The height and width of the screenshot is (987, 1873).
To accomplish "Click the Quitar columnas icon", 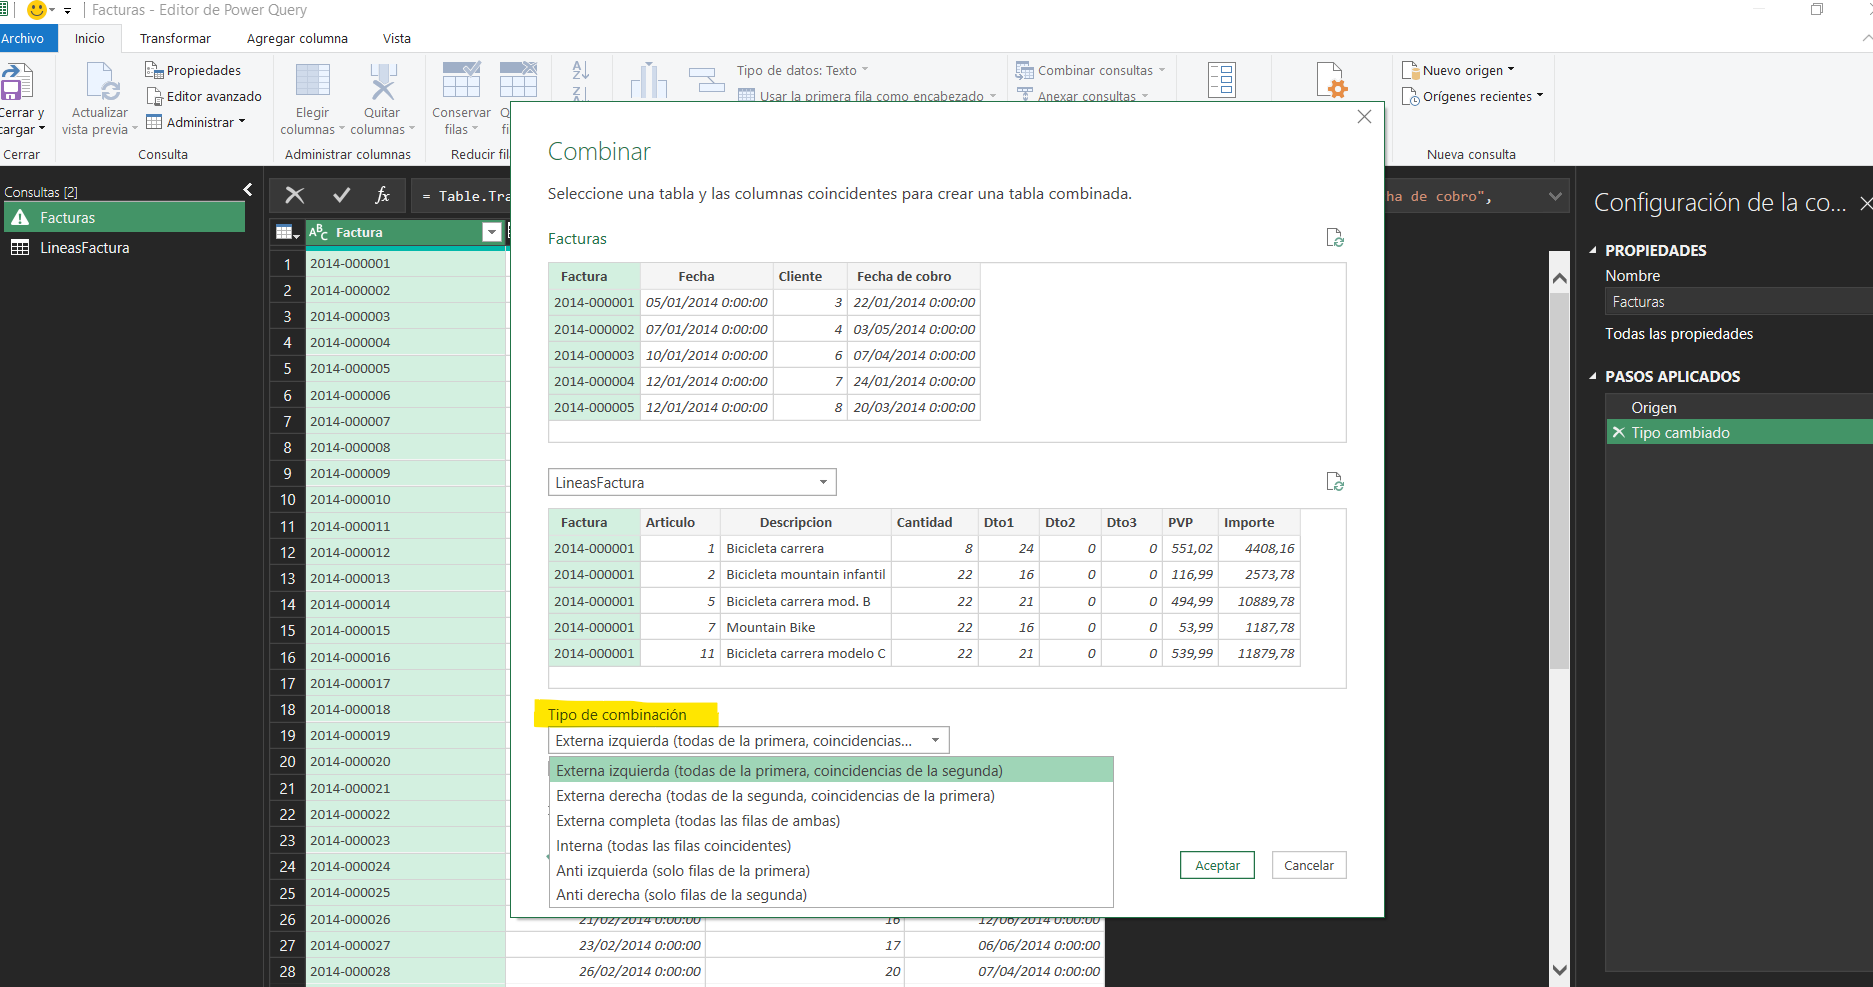I will click(x=382, y=81).
